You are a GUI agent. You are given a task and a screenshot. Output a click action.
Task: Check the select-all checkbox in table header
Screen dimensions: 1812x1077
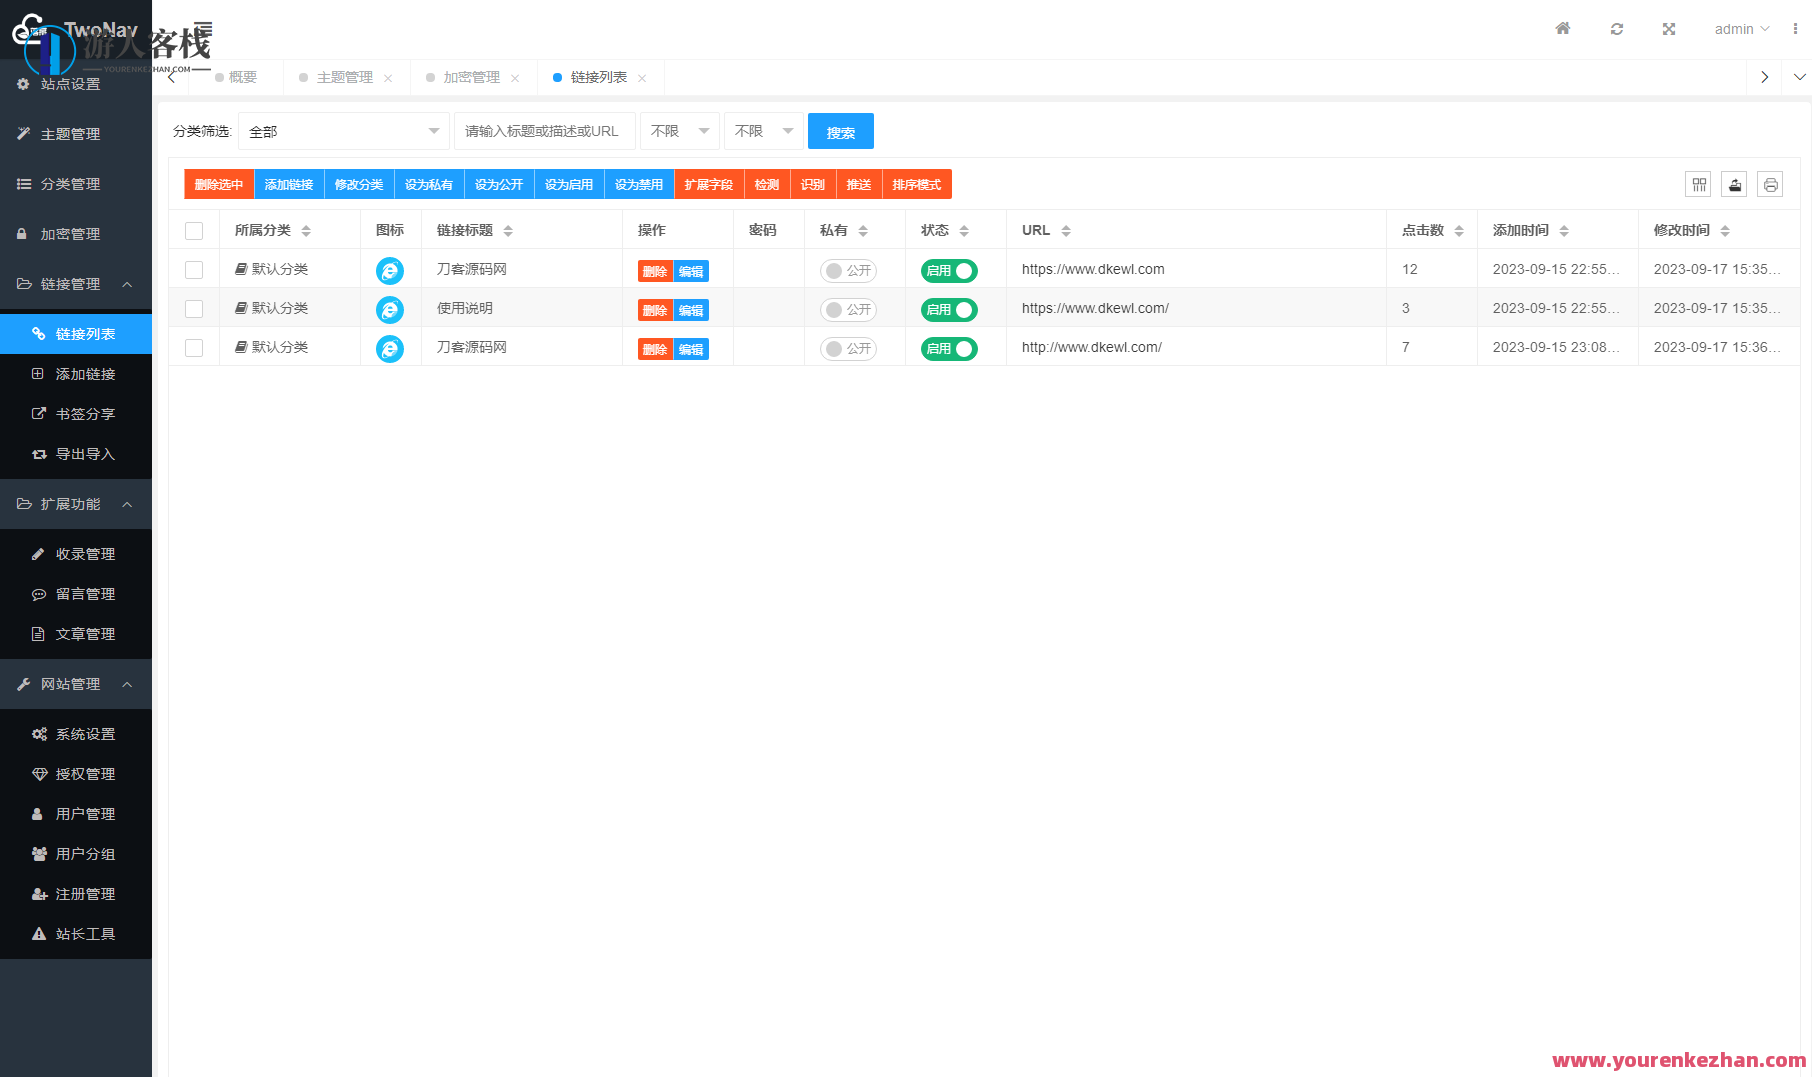click(194, 230)
